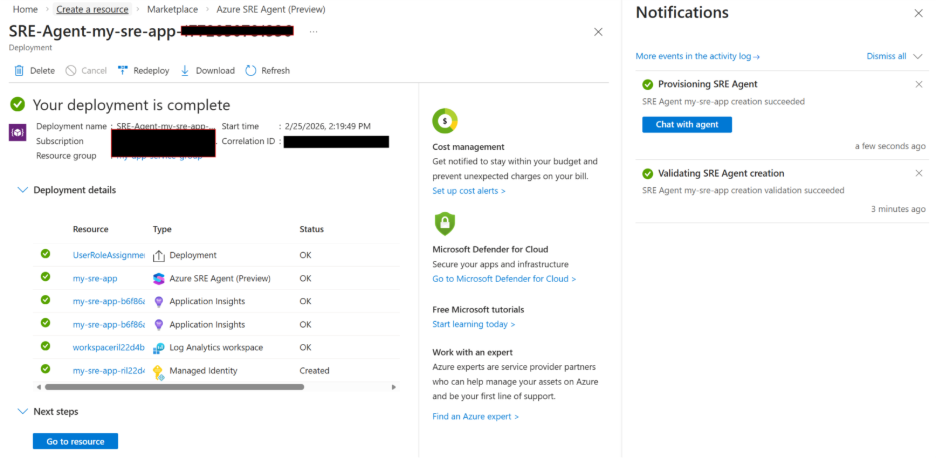Open Go to Microsoft Defender for Cloud link
The width and height of the screenshot is (936, 459).
[504, 279]
